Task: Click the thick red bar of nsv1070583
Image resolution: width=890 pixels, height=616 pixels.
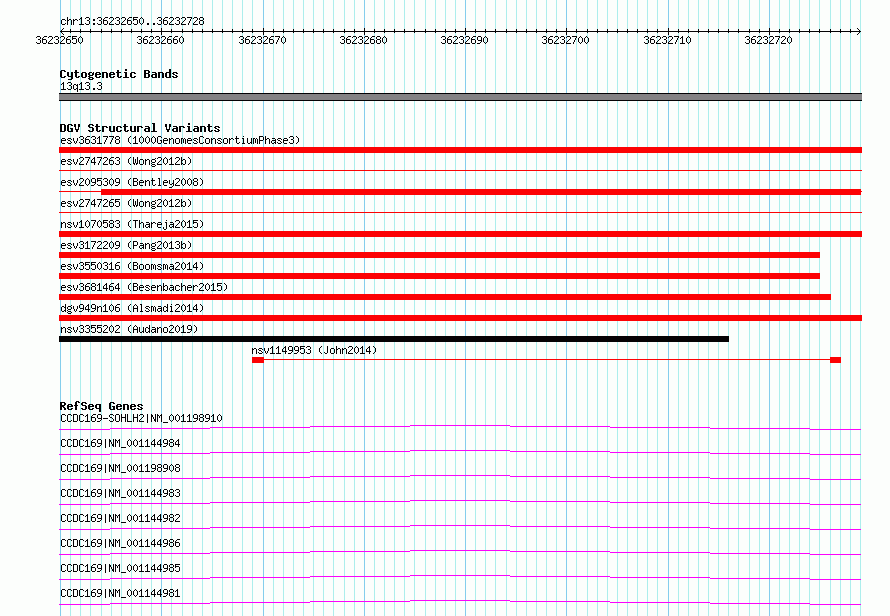Action: (x=460, y=234)
